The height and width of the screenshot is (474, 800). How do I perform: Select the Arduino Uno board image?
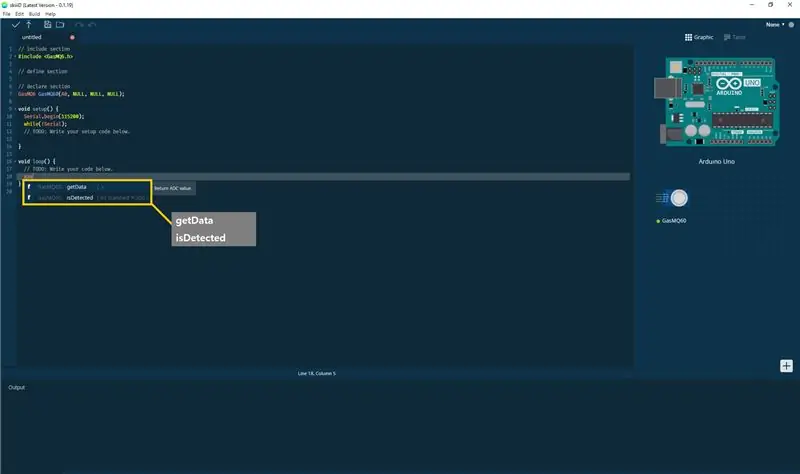tap(717, 102)
